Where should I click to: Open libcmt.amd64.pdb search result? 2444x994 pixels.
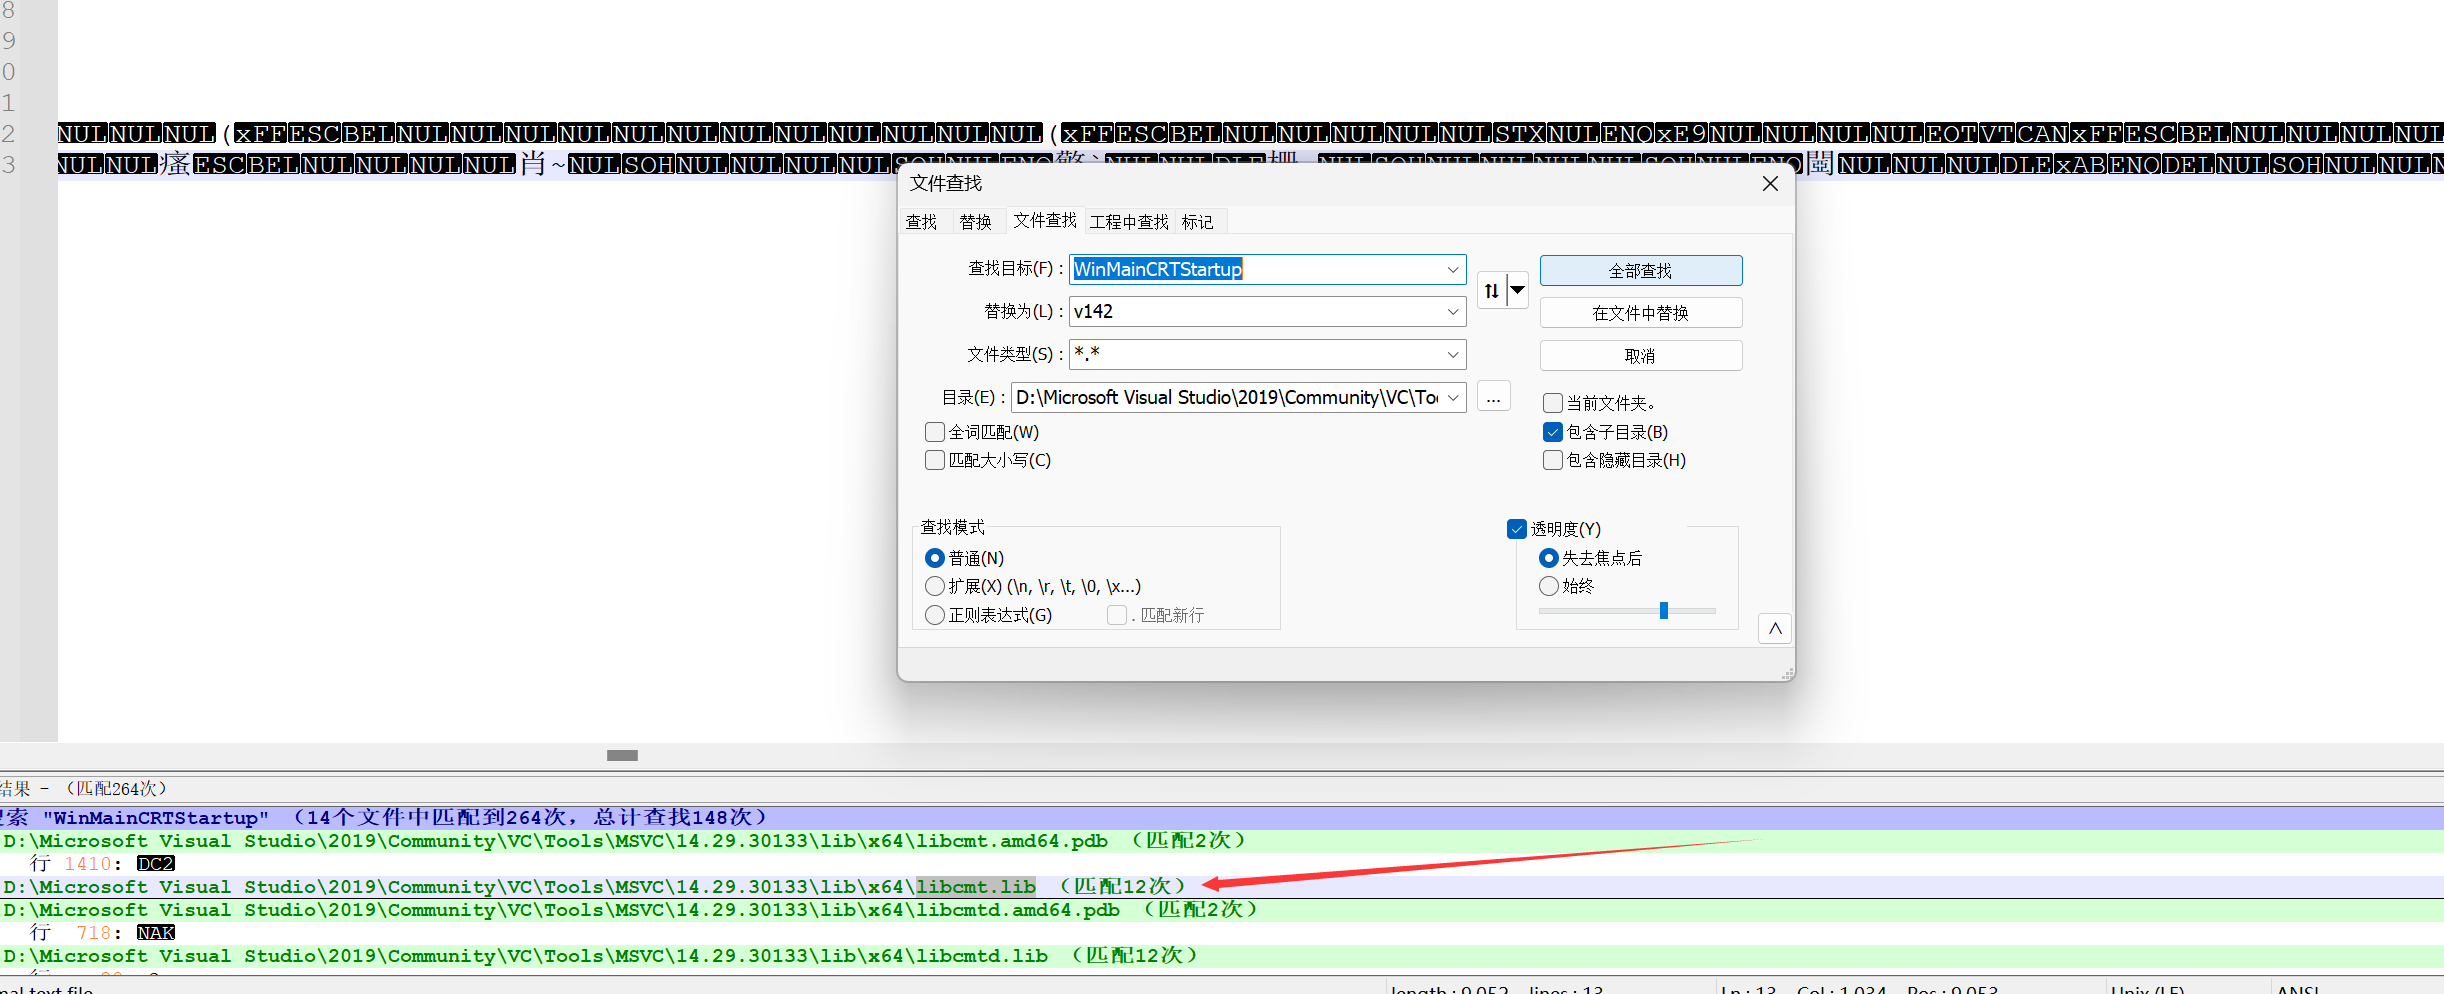(1222, 841)
